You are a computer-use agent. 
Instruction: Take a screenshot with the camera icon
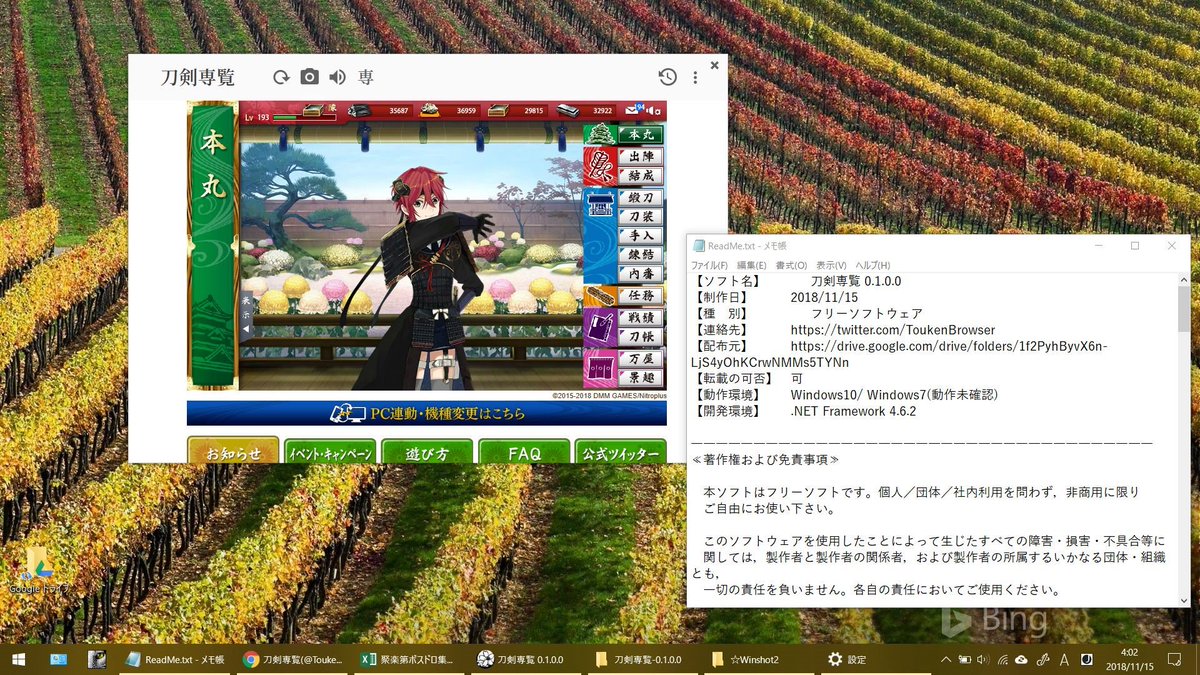310,77
